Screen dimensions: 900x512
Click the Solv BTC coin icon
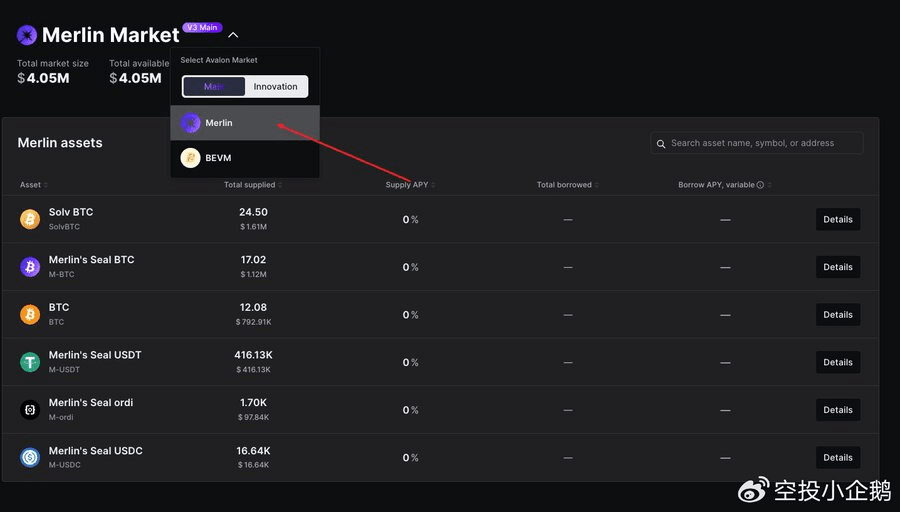coord(30,219)
